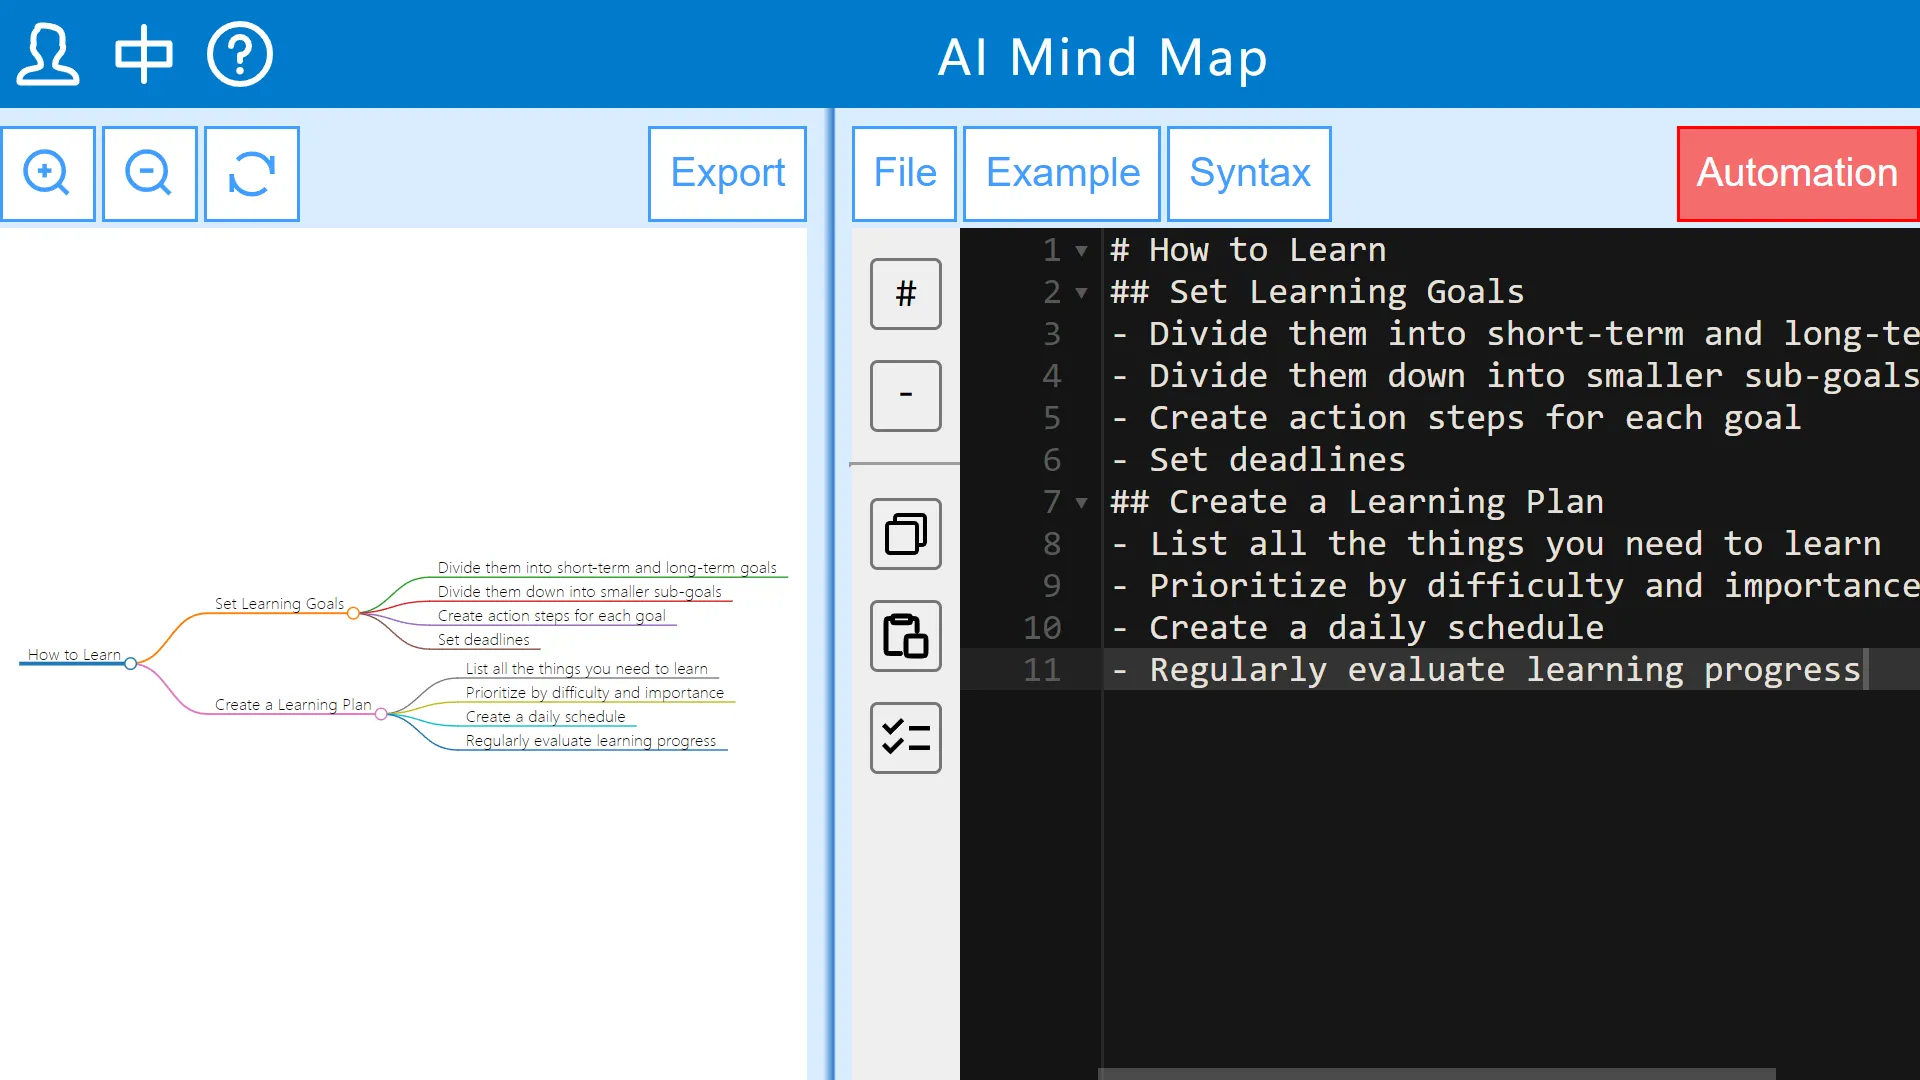Zoom in on the mind map
This screenshot has width=1920, height=1080.
coord(47,173)
